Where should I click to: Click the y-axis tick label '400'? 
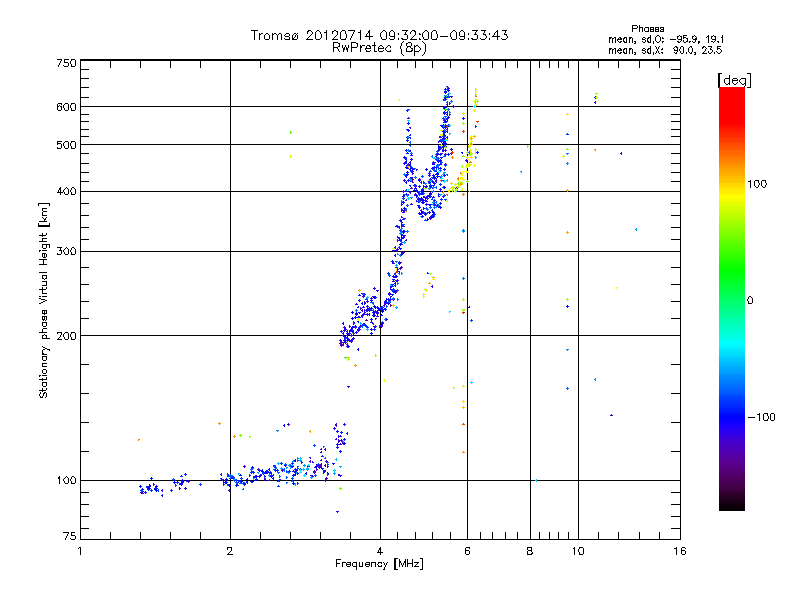tap(66, 191)
